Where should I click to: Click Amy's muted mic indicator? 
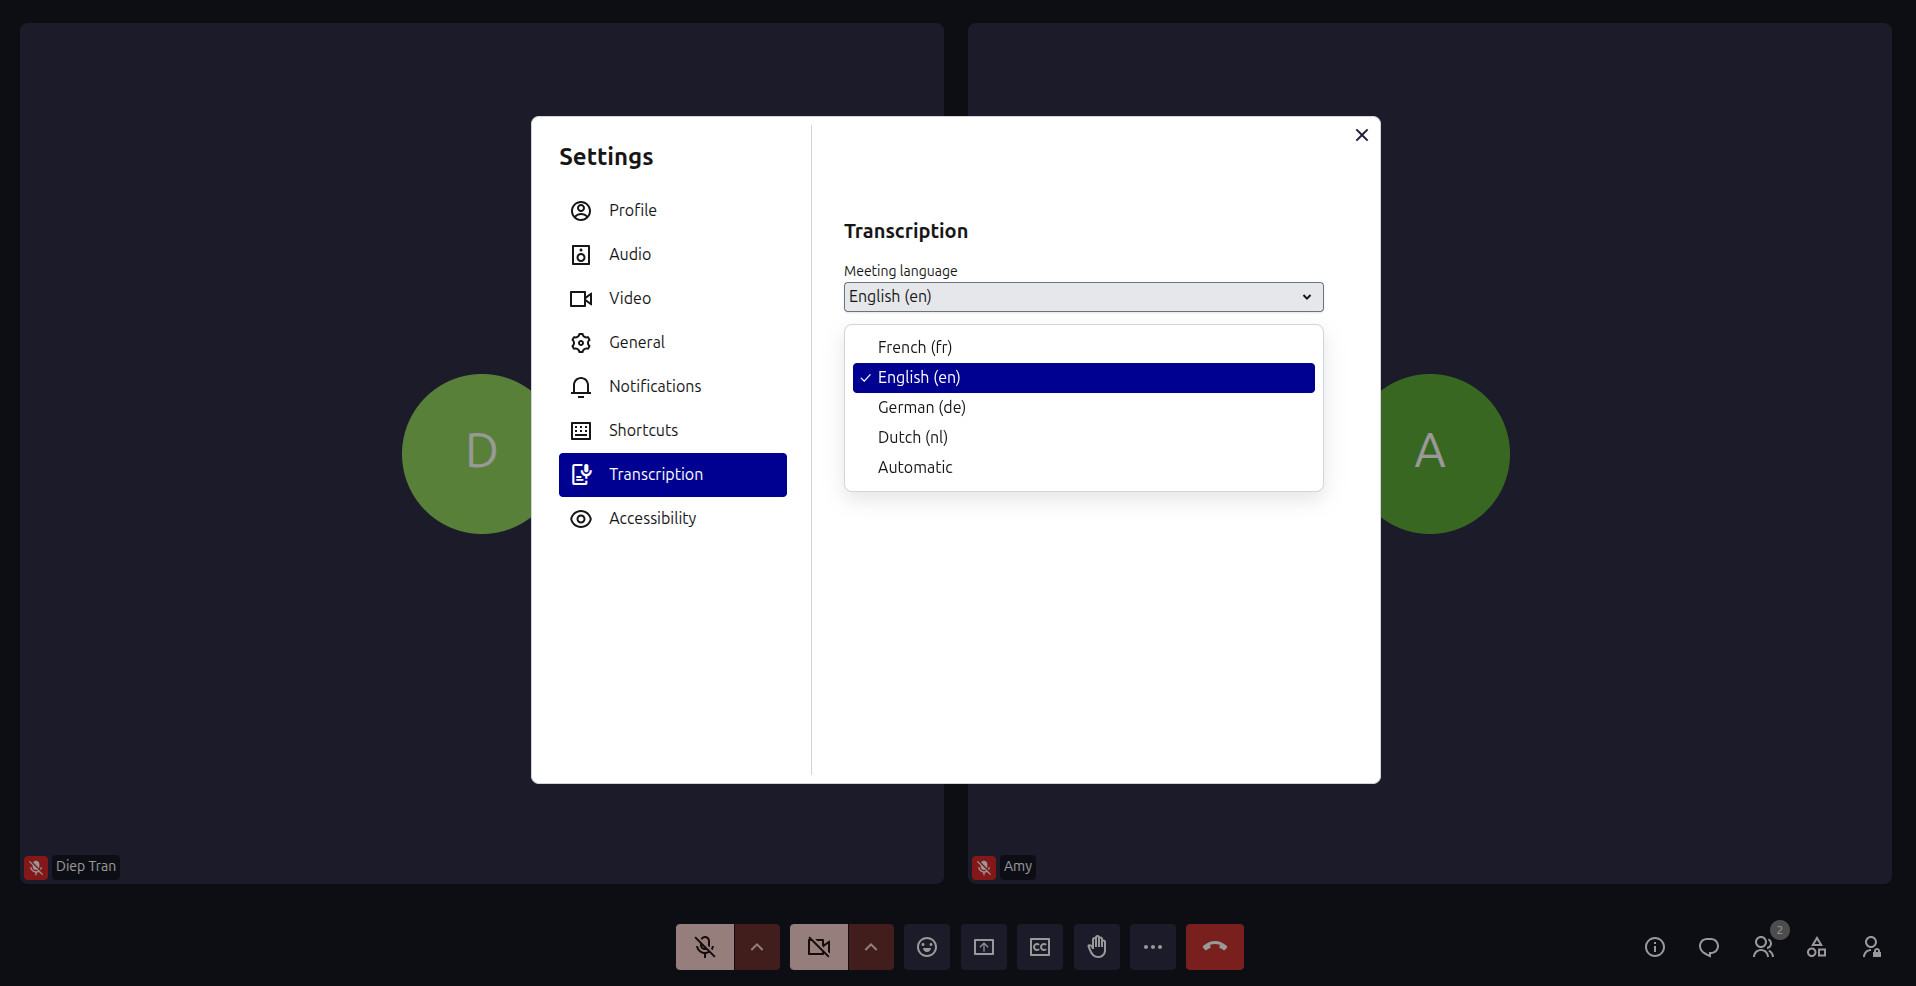(984, 867)
